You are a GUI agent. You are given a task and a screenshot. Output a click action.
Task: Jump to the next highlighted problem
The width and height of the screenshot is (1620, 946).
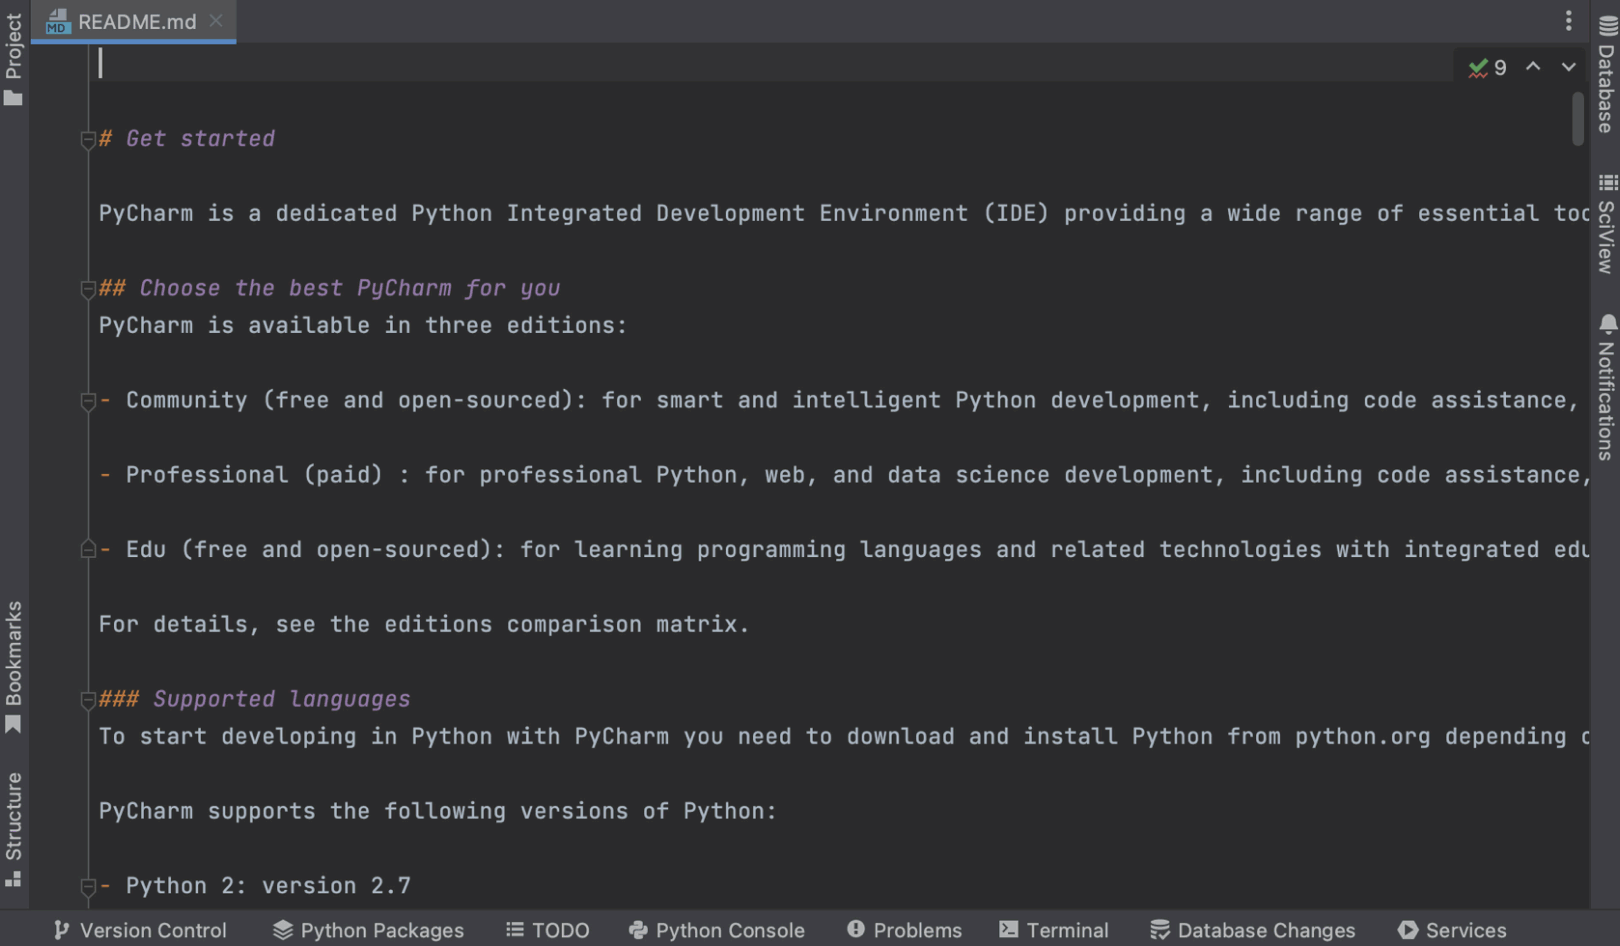(1568, 67)
